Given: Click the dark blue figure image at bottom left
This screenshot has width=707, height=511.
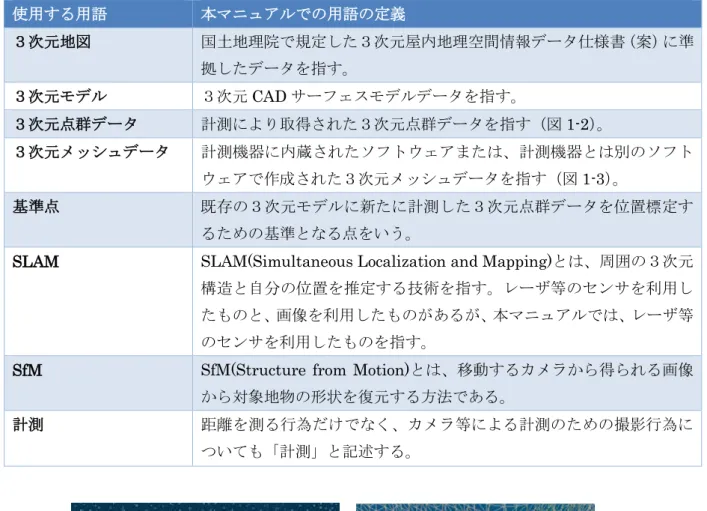Looking at the screenshot, I should point(205,507).
